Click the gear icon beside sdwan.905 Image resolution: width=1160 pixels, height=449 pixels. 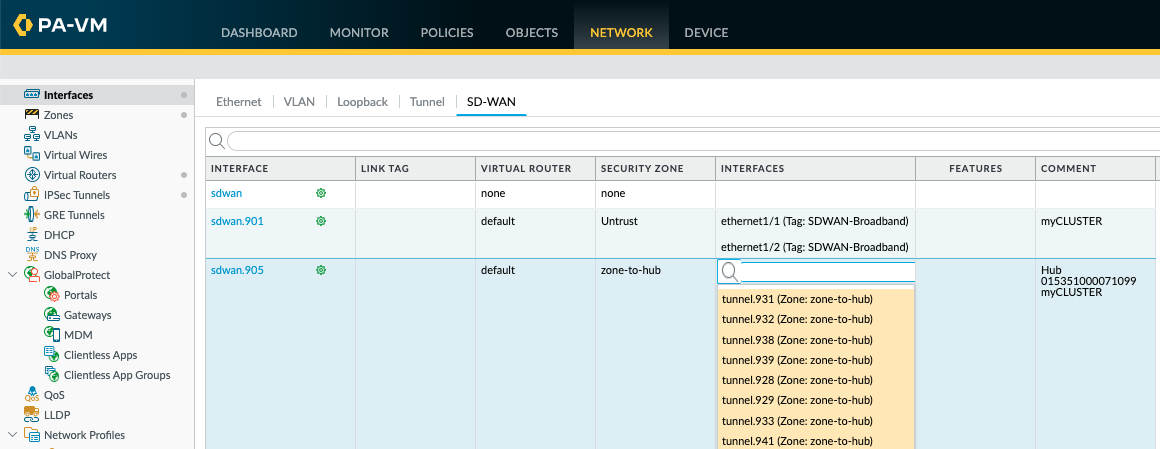[x=321, y=270]
